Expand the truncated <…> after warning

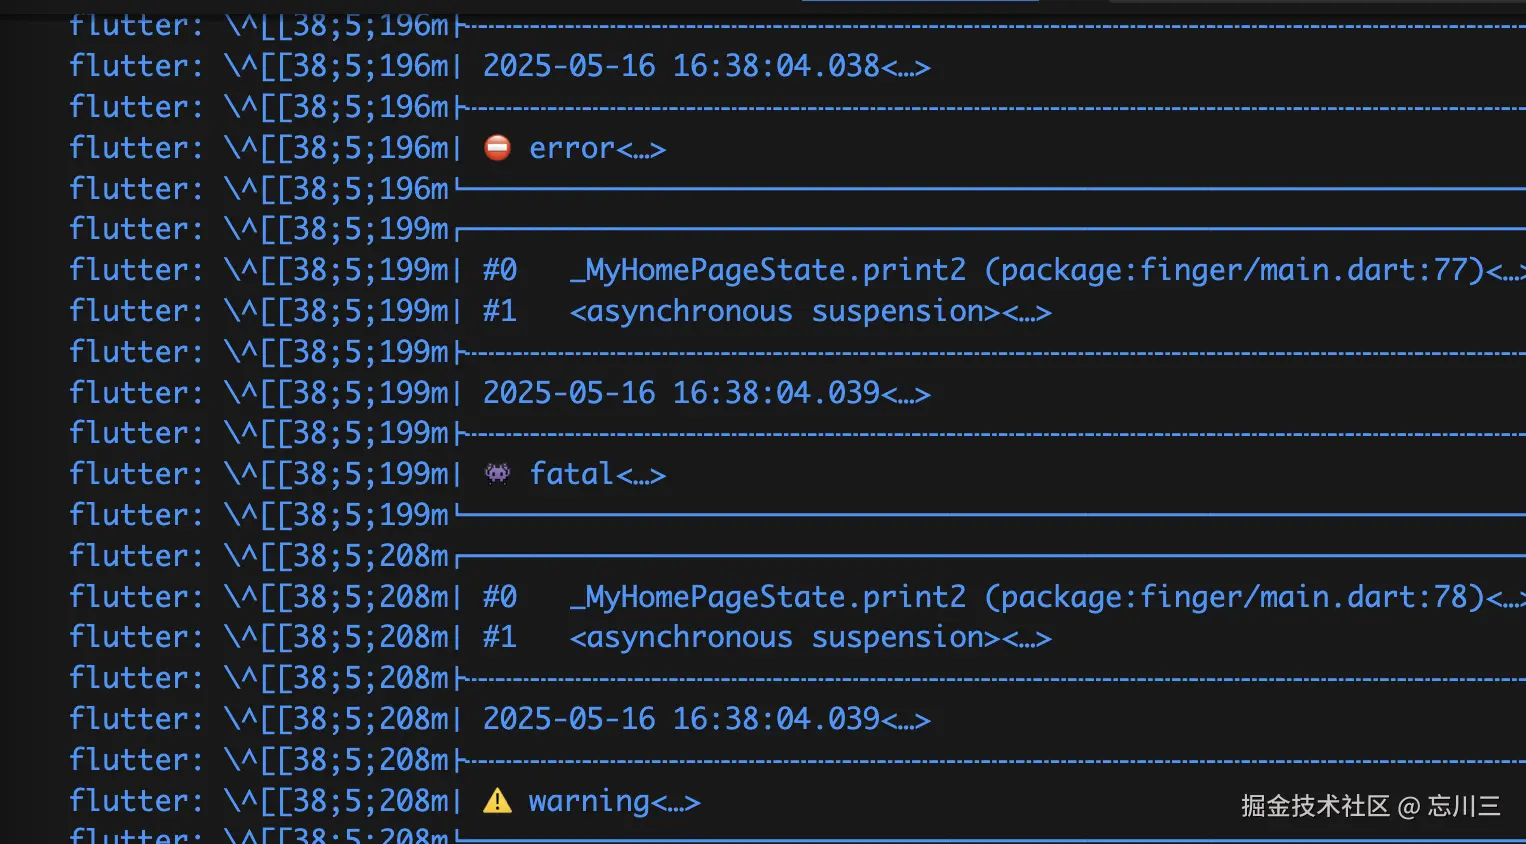[x=676, y=803]
